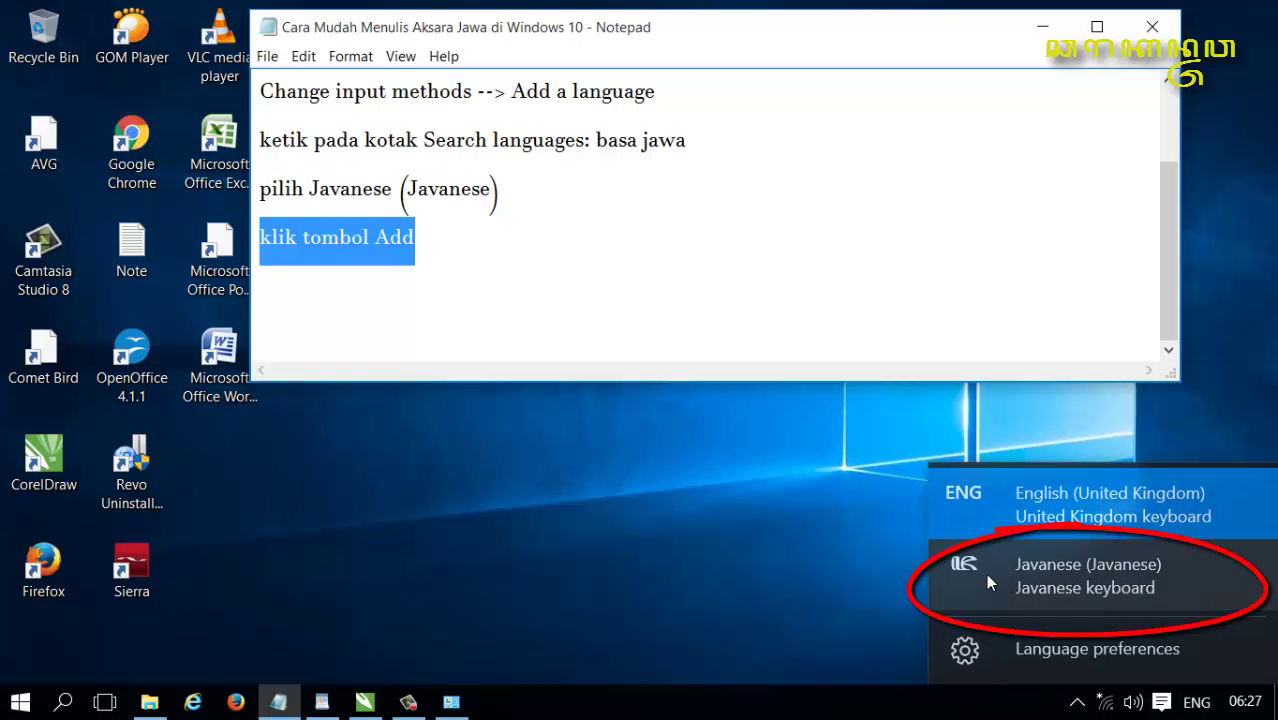Open the Format menu in Notepad
1278x720 pixels.
tap(350, 56)
